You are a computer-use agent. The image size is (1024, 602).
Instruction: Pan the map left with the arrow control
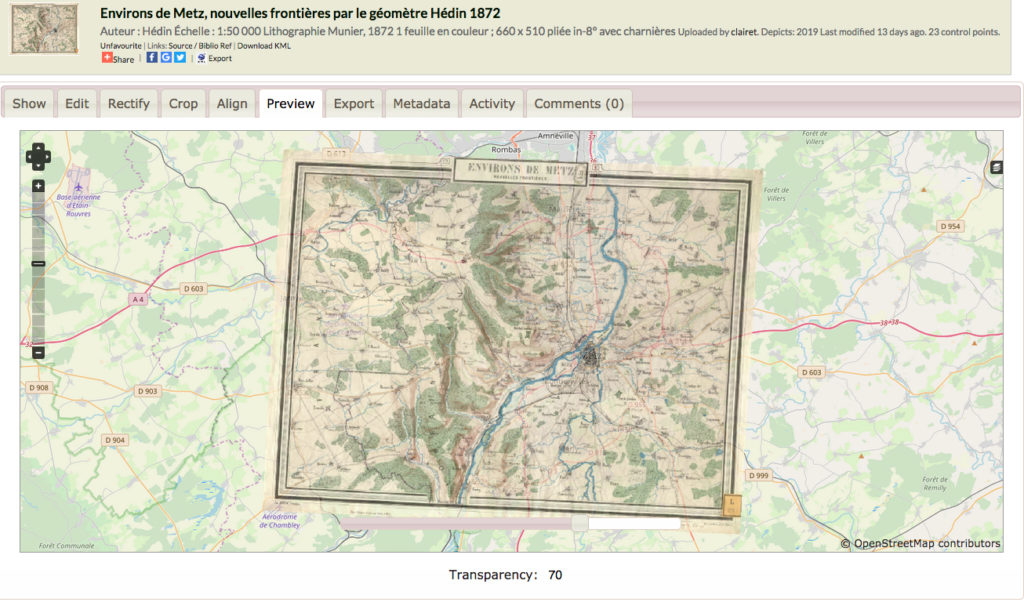click(30, 157)
